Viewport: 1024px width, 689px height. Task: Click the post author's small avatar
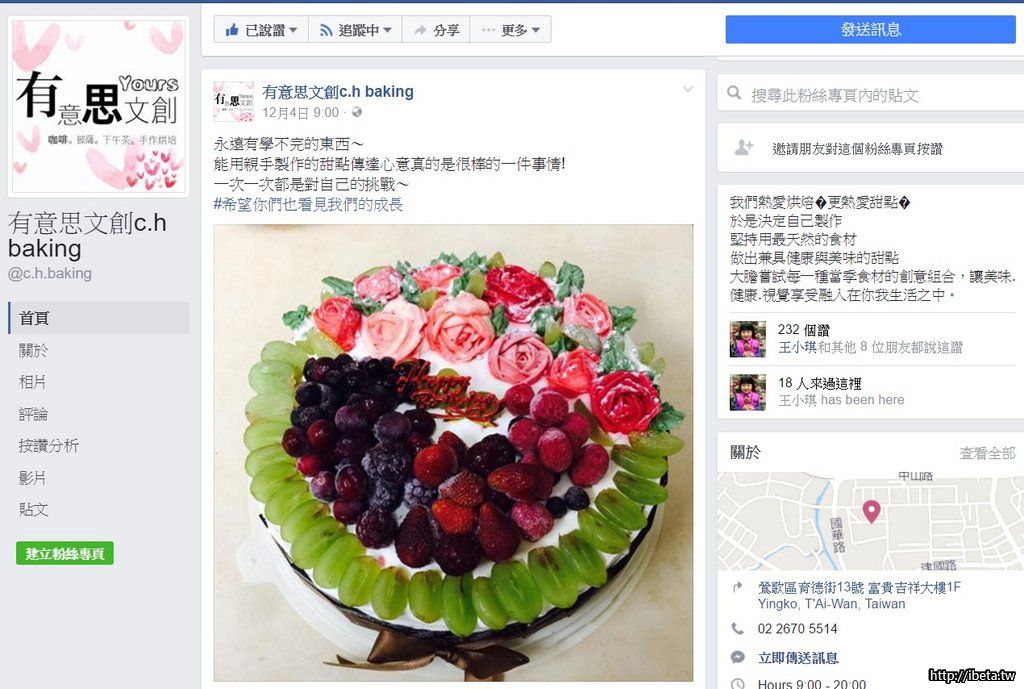pos(233,101)
